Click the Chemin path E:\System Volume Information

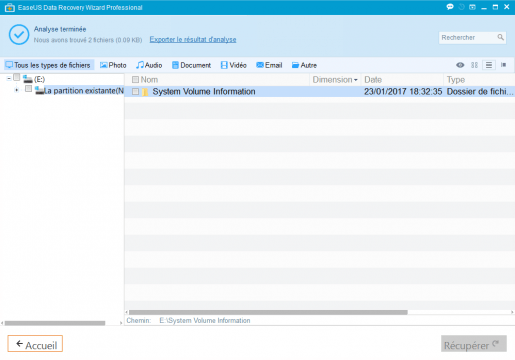[x=205, y=321]
